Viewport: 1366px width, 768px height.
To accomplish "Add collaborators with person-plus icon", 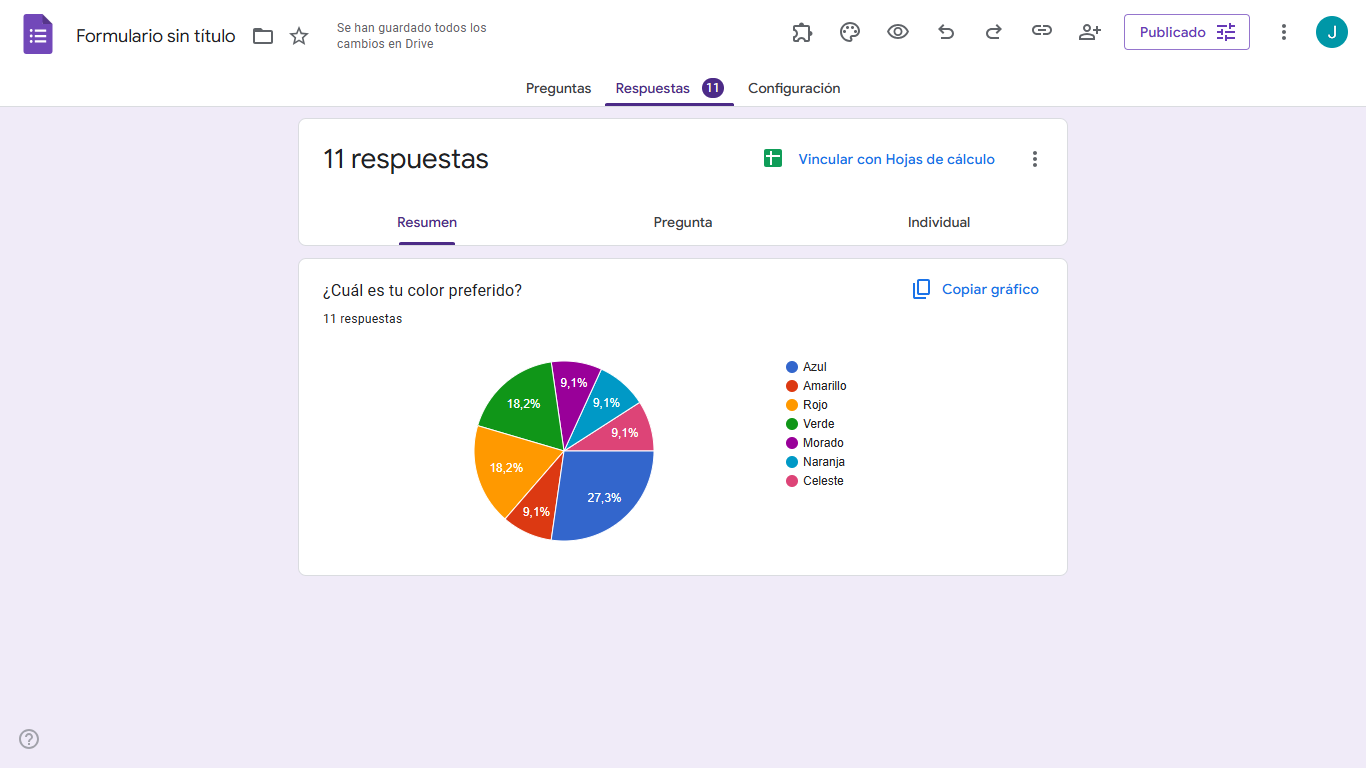I will 1090,32.
